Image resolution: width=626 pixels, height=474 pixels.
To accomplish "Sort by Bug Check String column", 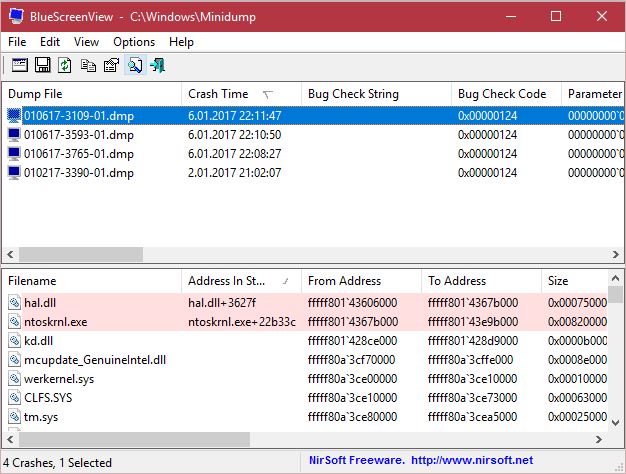I will (376, 94).
